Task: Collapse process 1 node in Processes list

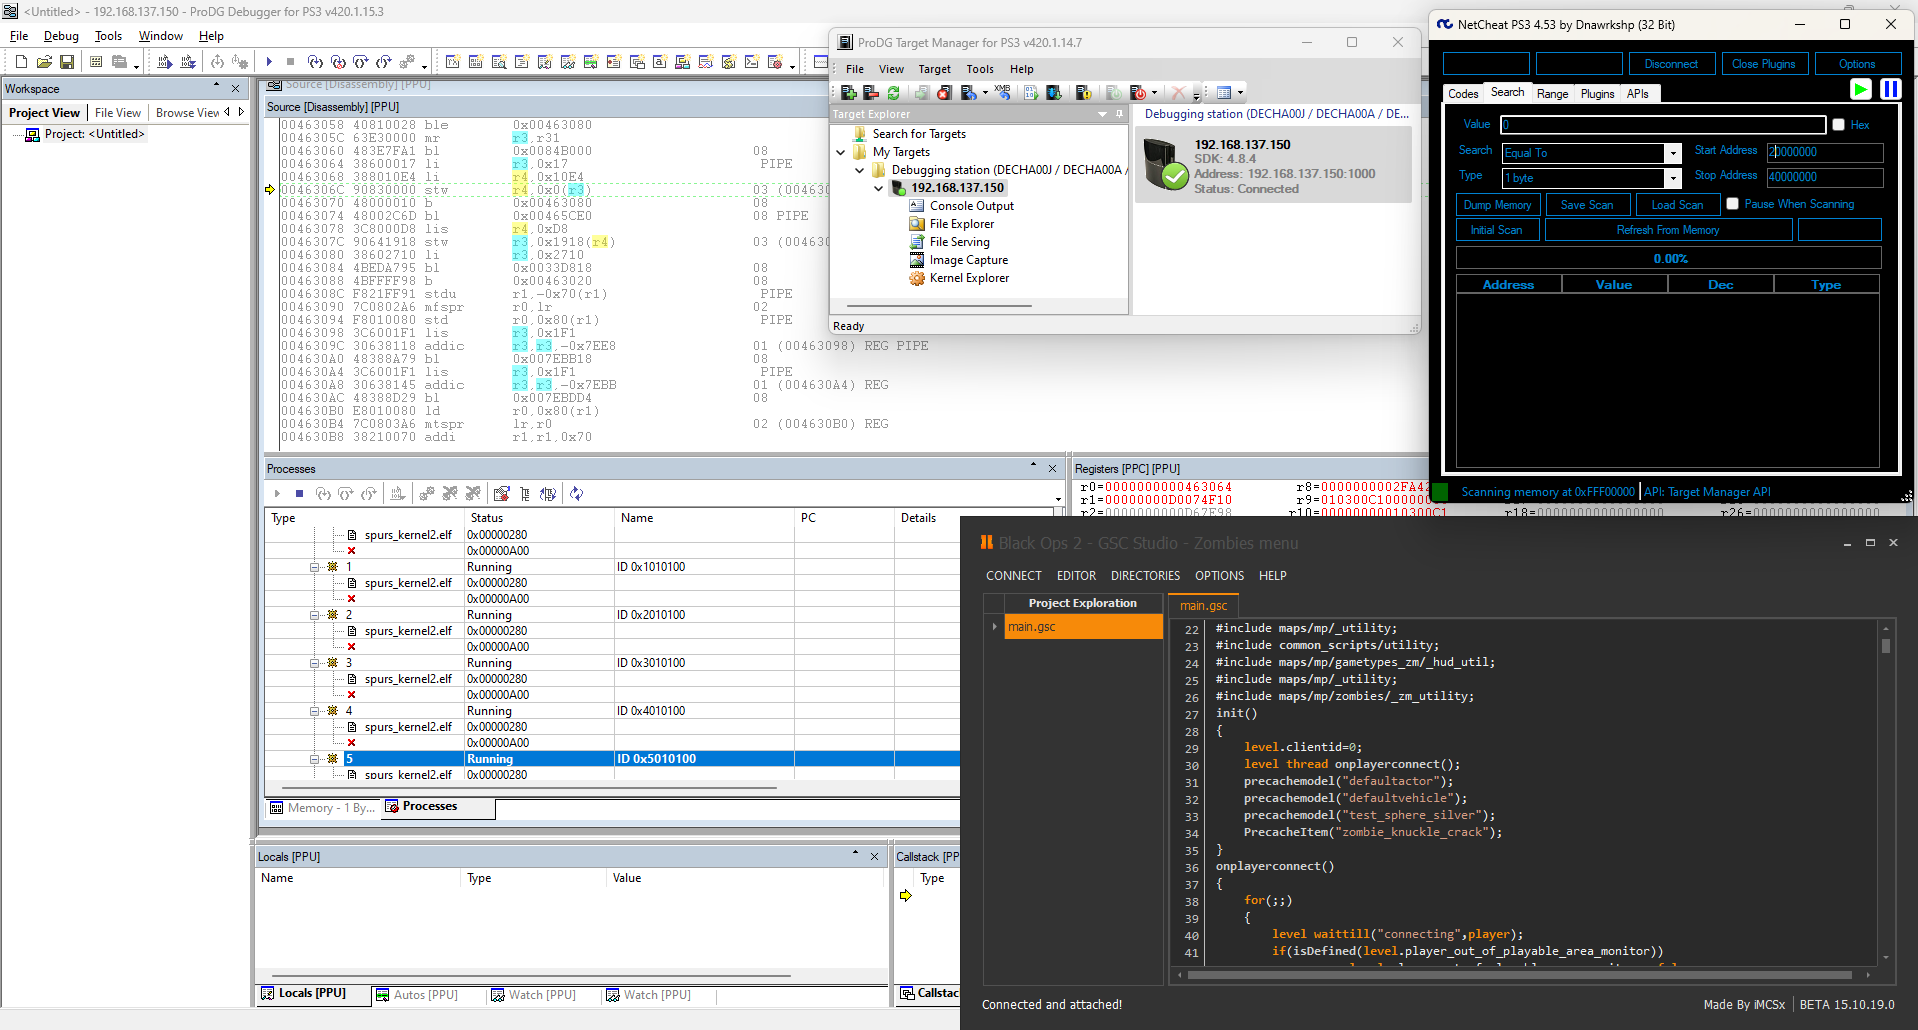Action: [314, 567]
